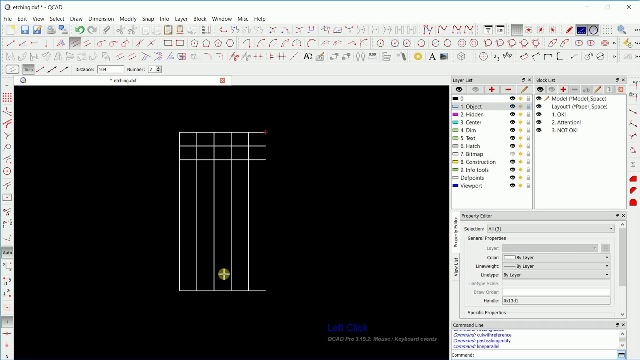This screenshot has width=640, height=360.
Task: Click the Cut scissors icon
Action: 120,30
